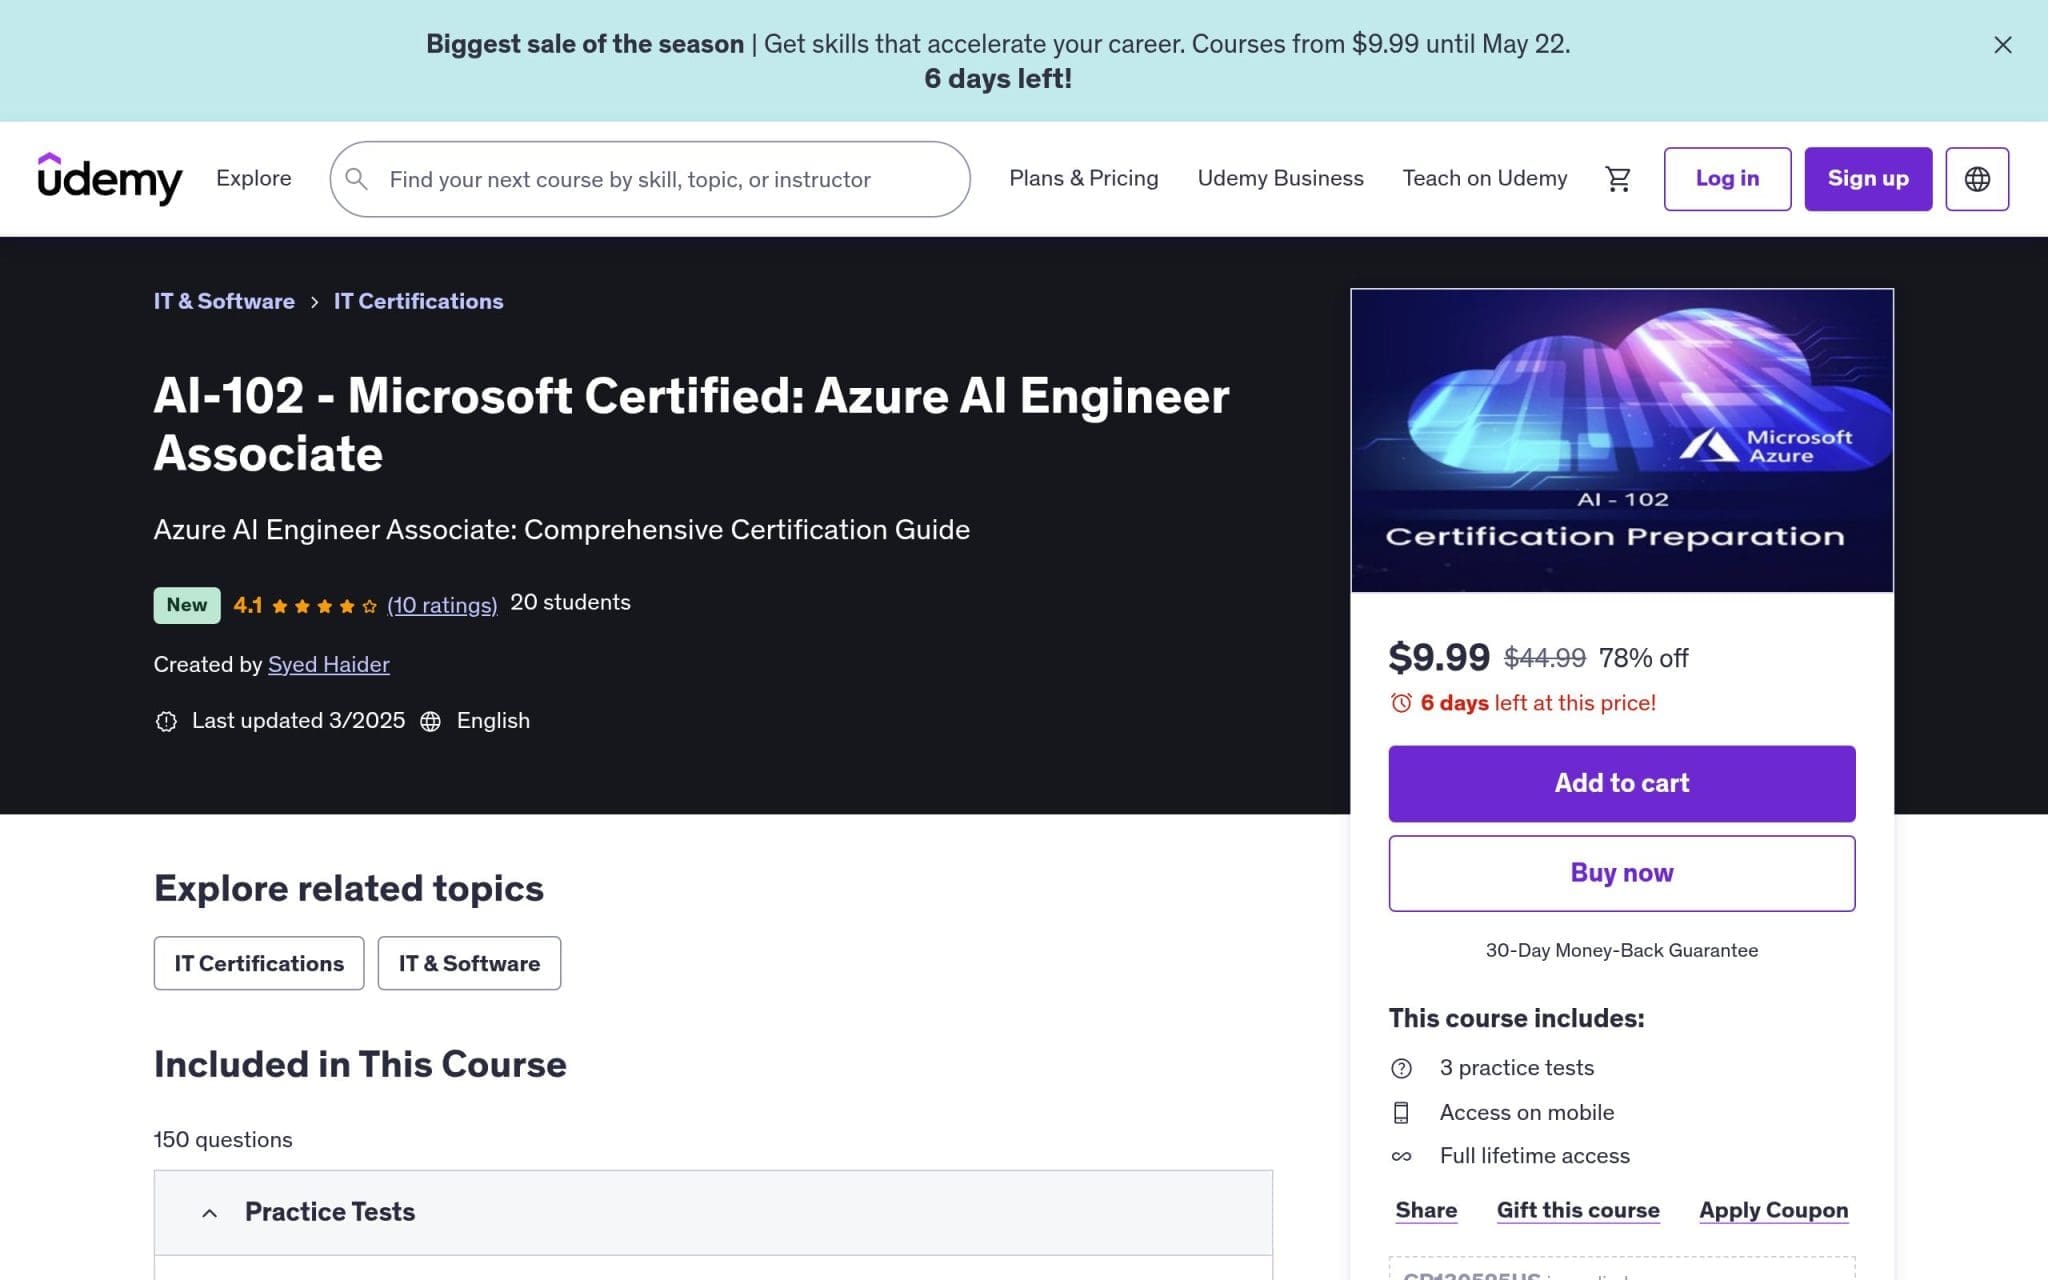Open the shopping cart icon
The width and height of the screenshot is (2048, 1280).
[1618, 179]
